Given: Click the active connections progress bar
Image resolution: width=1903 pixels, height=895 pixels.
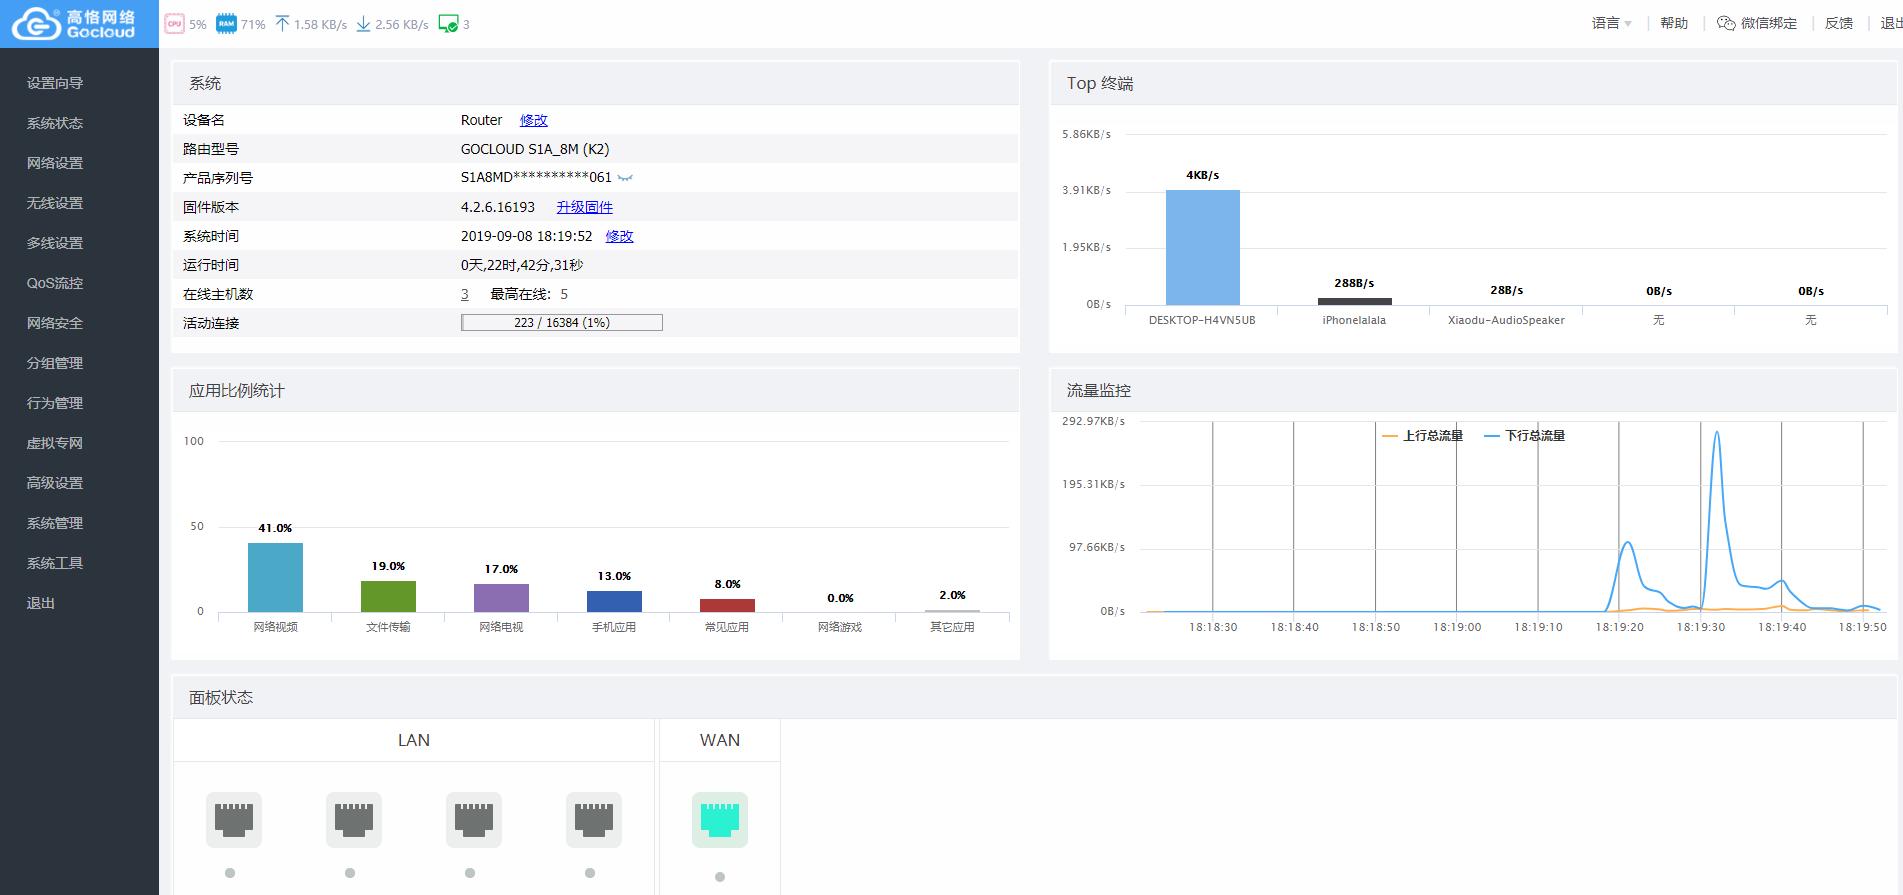Looking at the screenshot, I should [561, 323].
